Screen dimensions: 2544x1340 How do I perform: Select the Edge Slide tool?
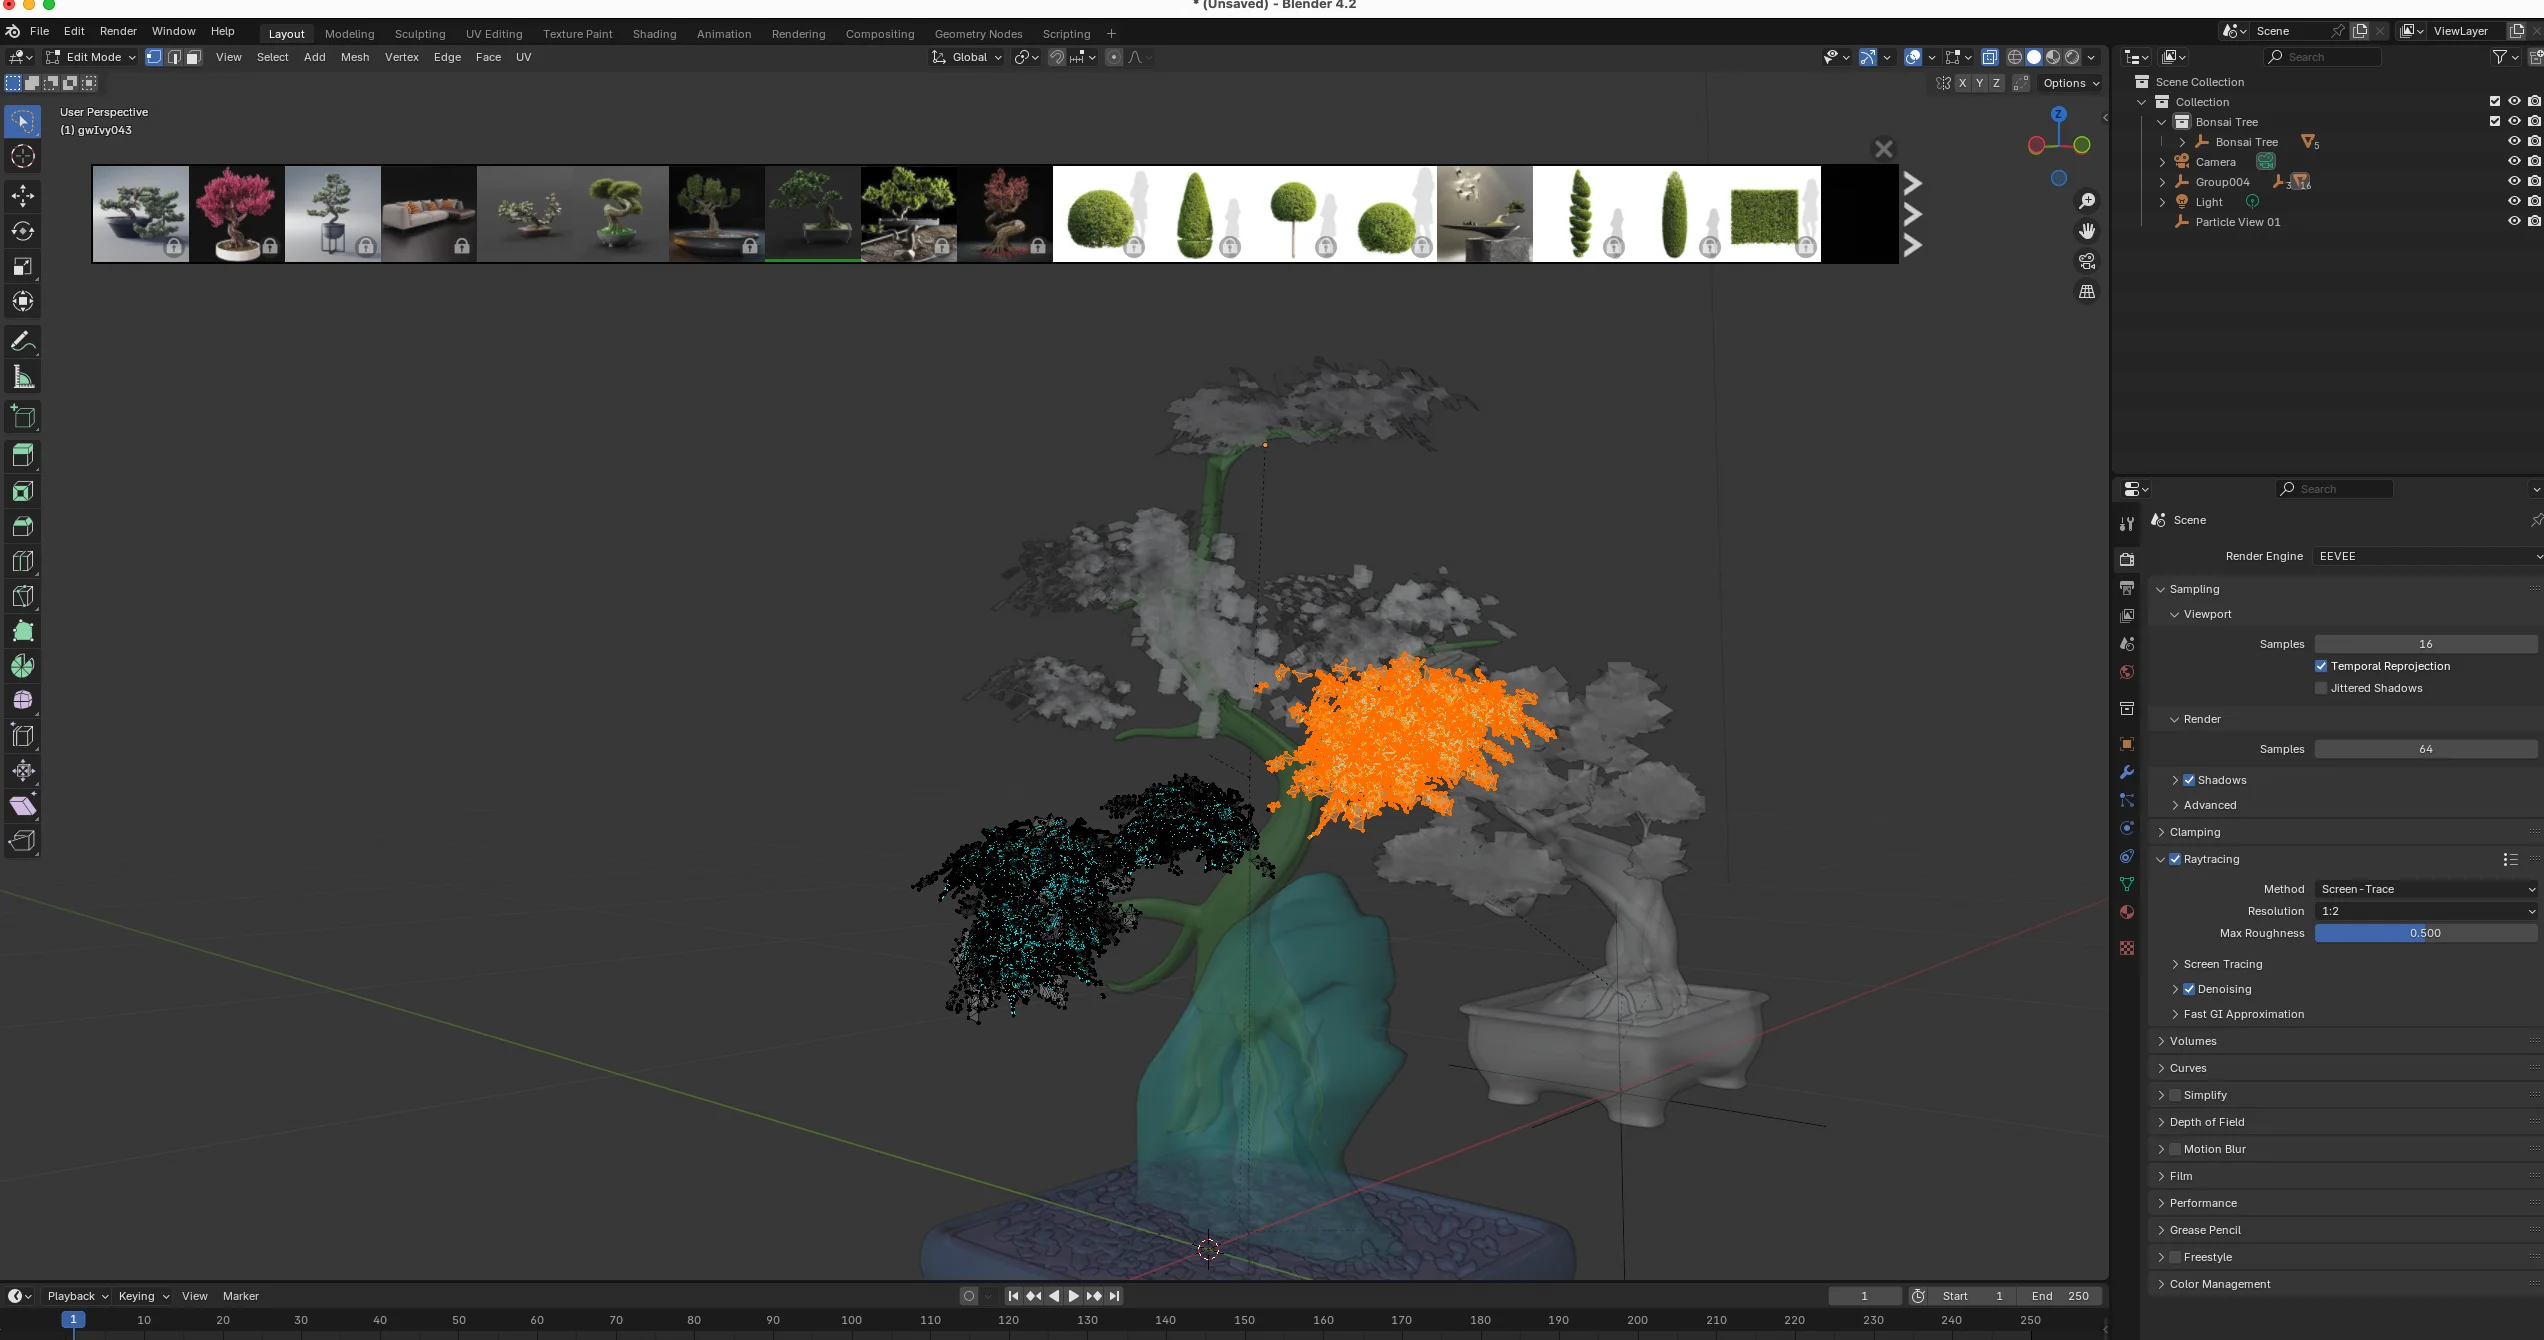pyautogui.click(x=23, y=736)
